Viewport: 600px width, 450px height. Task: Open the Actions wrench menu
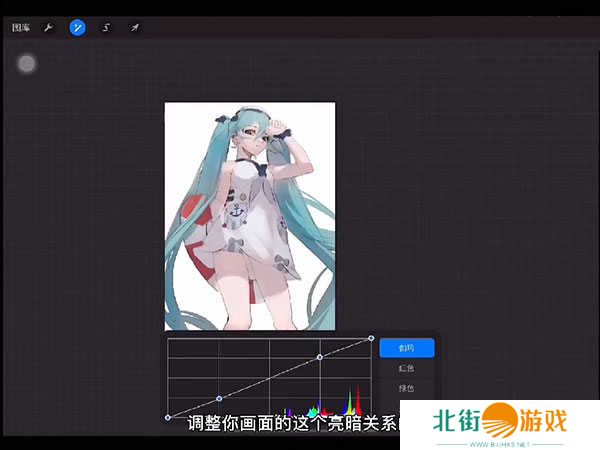tap(47, 27)
